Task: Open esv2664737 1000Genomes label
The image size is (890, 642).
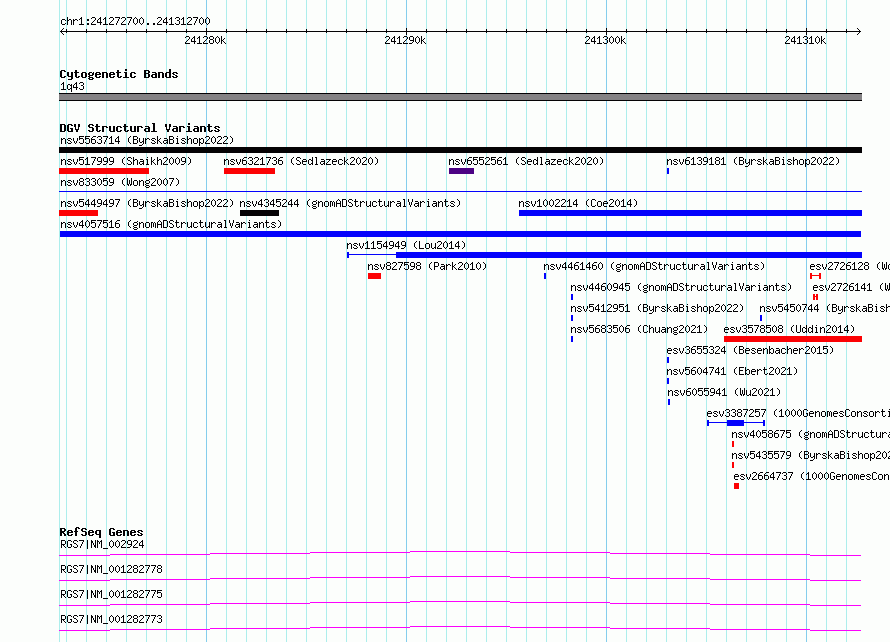Action: (x=812, y=476)
